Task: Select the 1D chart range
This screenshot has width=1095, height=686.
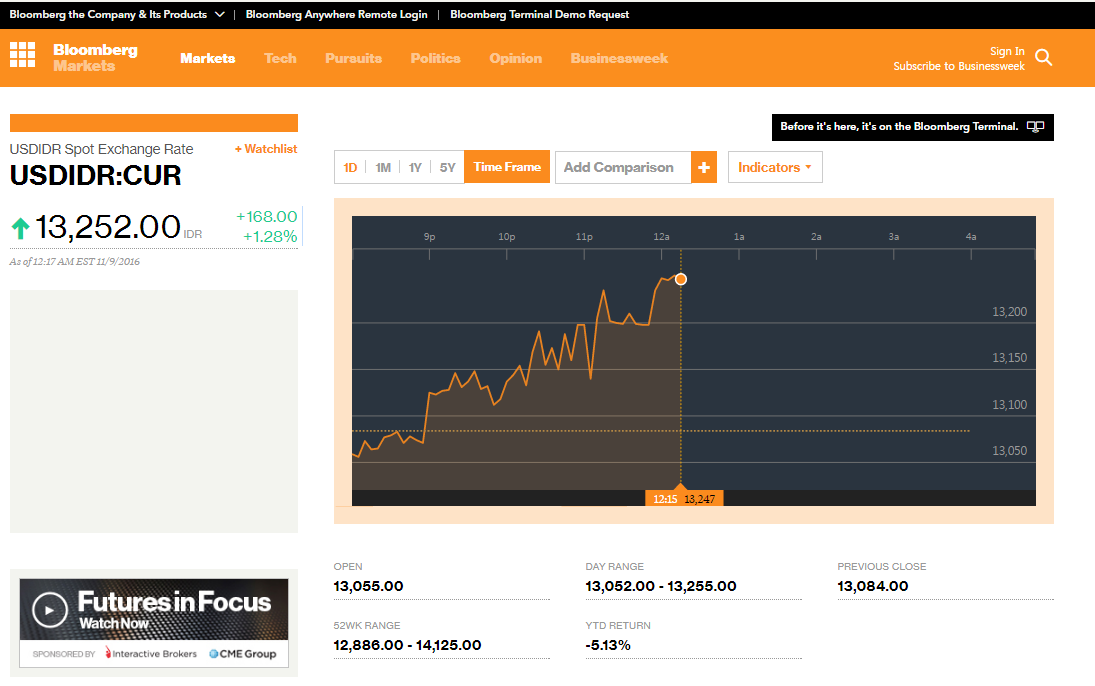Action: click(x=350, y=168)
